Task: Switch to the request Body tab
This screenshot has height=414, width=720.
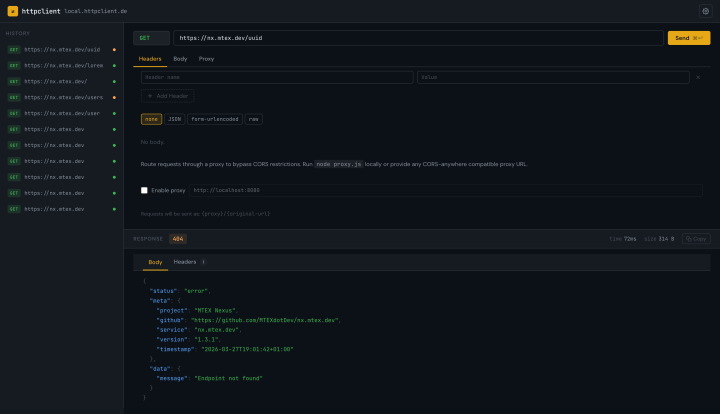Action: point(180,59)
